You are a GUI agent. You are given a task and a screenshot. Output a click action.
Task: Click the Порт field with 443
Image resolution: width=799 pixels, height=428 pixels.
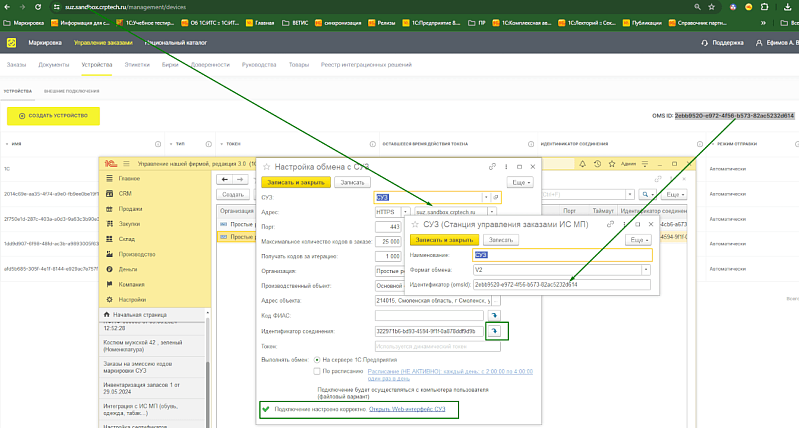(388, 227)
